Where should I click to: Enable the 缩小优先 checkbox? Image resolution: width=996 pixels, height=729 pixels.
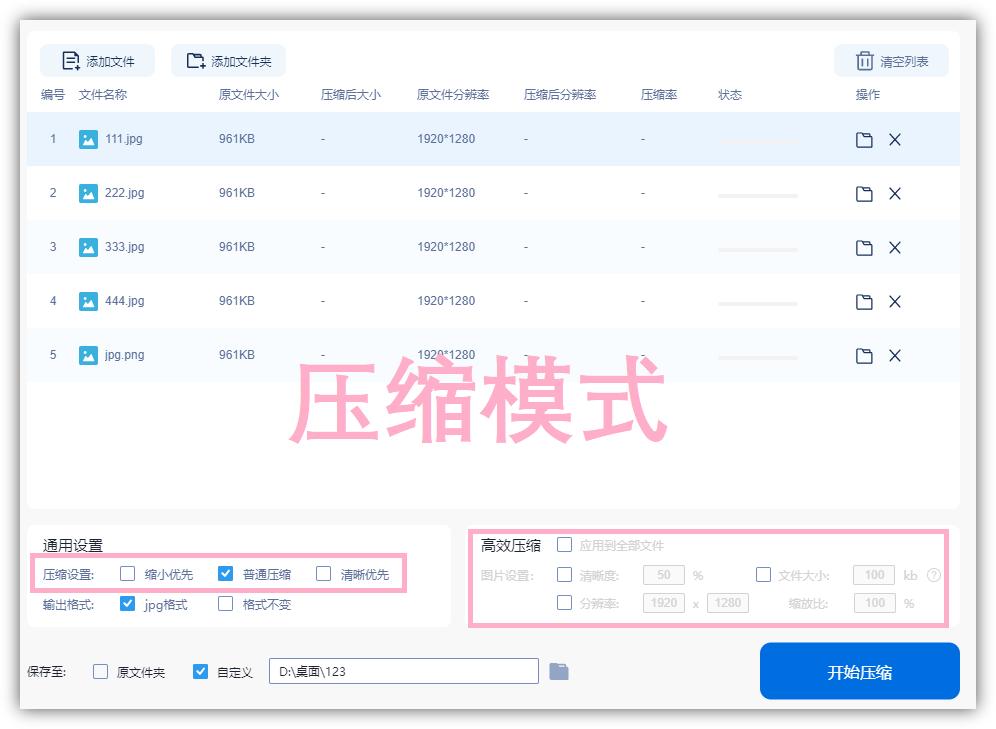pos(127,574)
